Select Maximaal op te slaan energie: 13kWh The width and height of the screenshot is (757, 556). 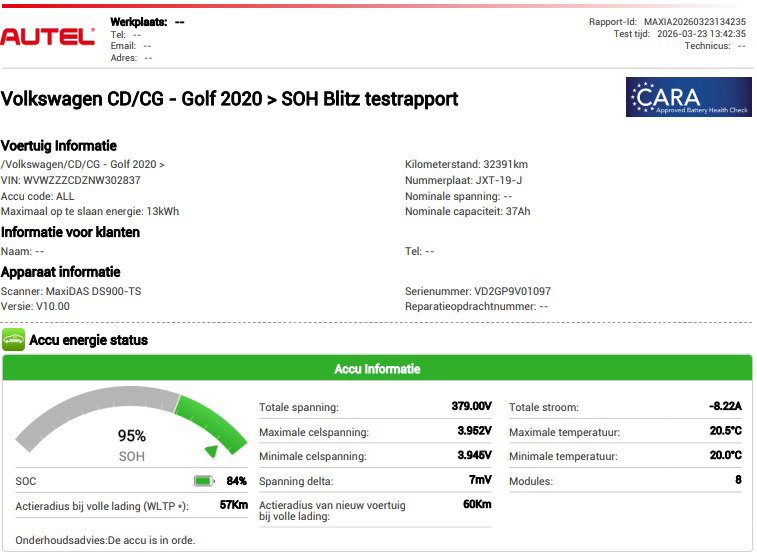90,211
